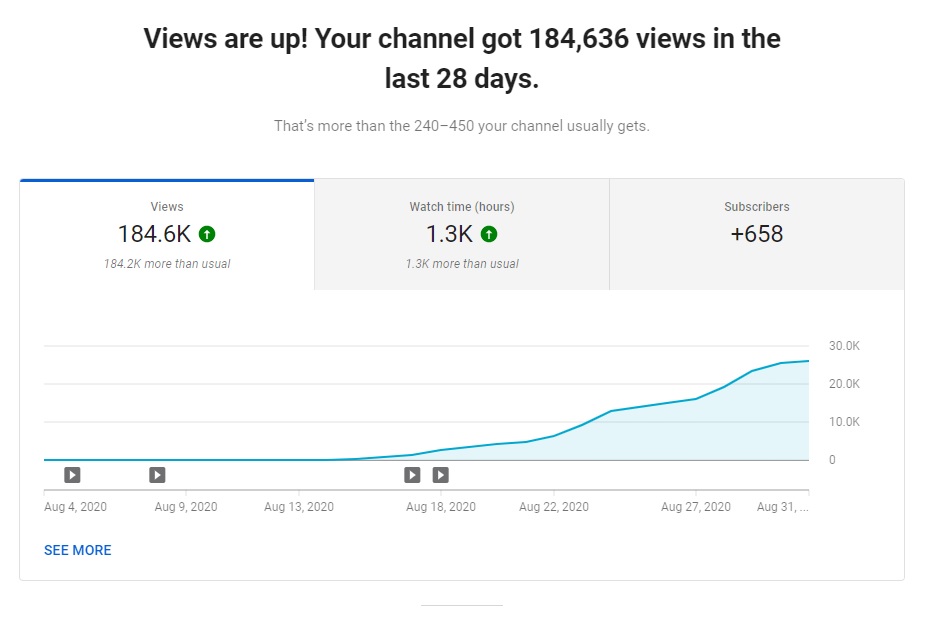This screenshot has height=618, width=925.
Task: Click the "240–450 your channel usually gets" subtitle
Action: pos(462,127)
